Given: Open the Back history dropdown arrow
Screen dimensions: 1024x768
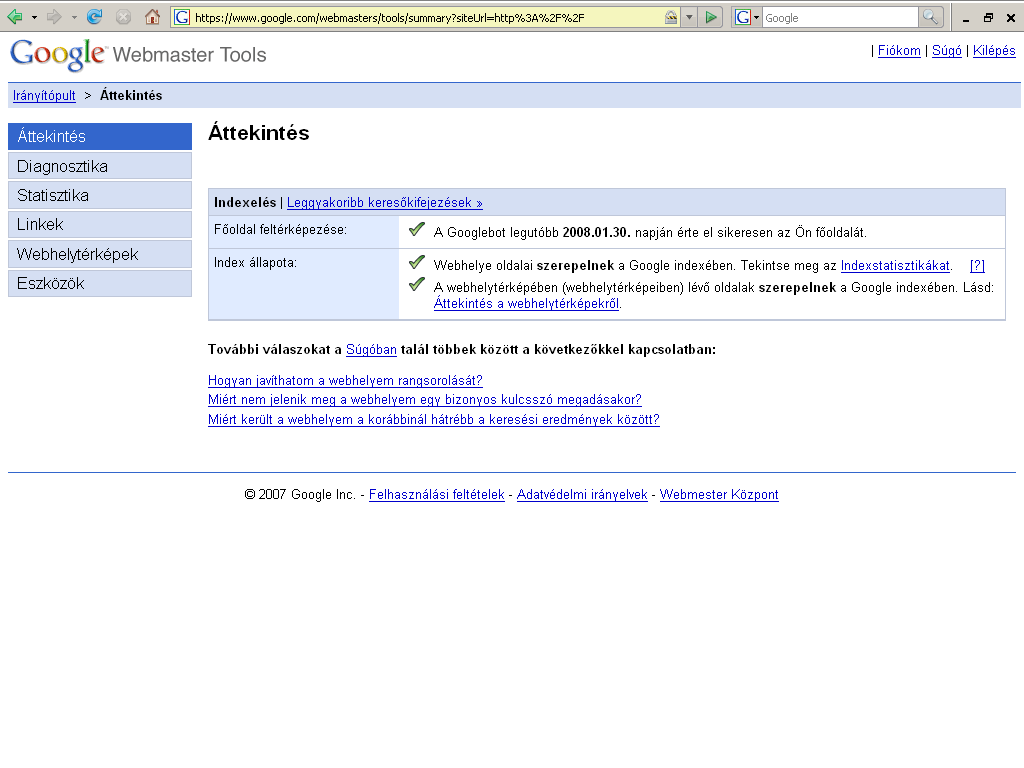Looking at the screenshot, I should pos(34,18).
